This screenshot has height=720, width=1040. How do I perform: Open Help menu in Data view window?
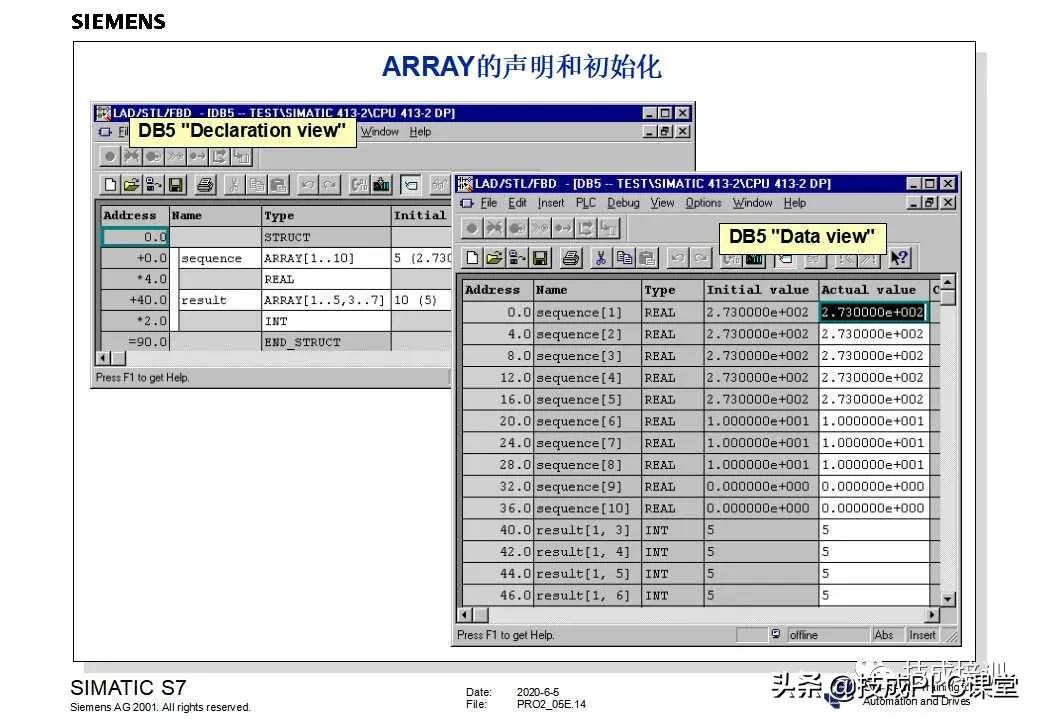(x=795, y=203)
